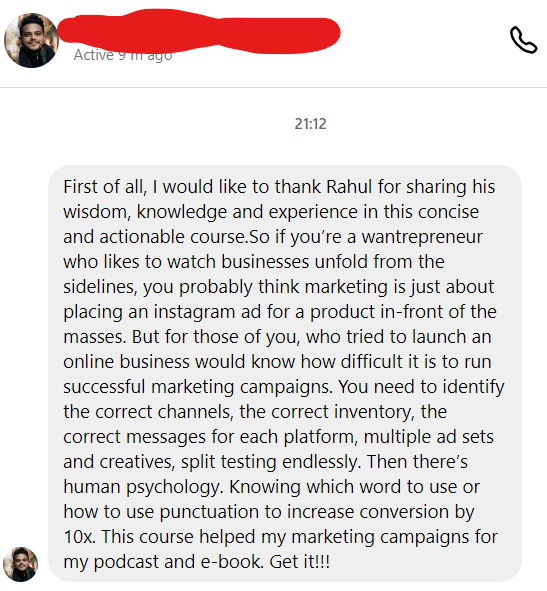Click the words "Get it!!!" ending the message
The width and height of the screenshot is (547, 591).
tap(300, 562)
